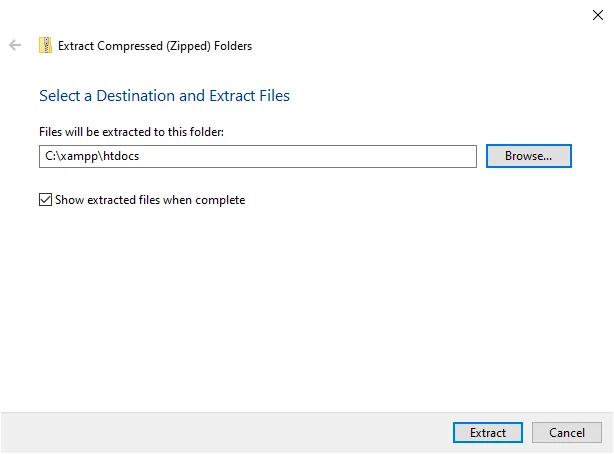Click the "Extract Compressed (Zipped) Folders" title text

155,45
